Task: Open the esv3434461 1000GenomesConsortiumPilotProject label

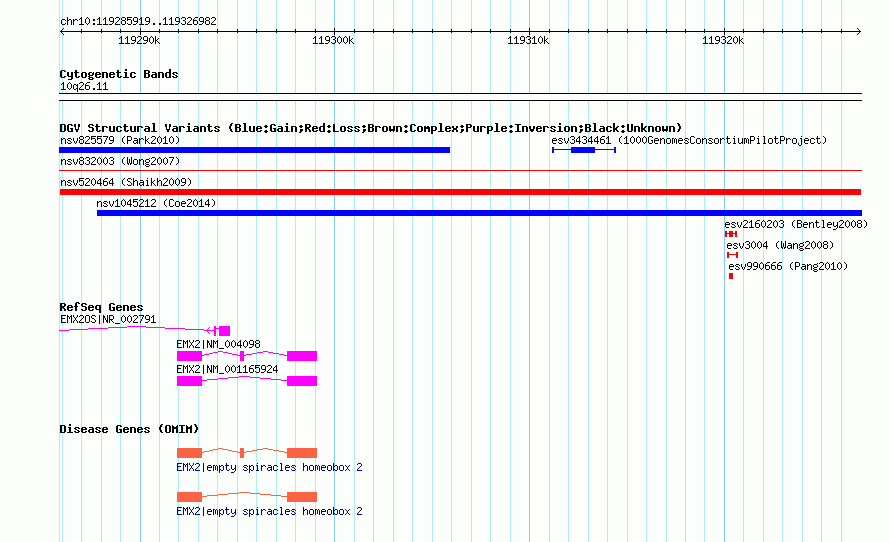Action: click(x=689, y=140)
